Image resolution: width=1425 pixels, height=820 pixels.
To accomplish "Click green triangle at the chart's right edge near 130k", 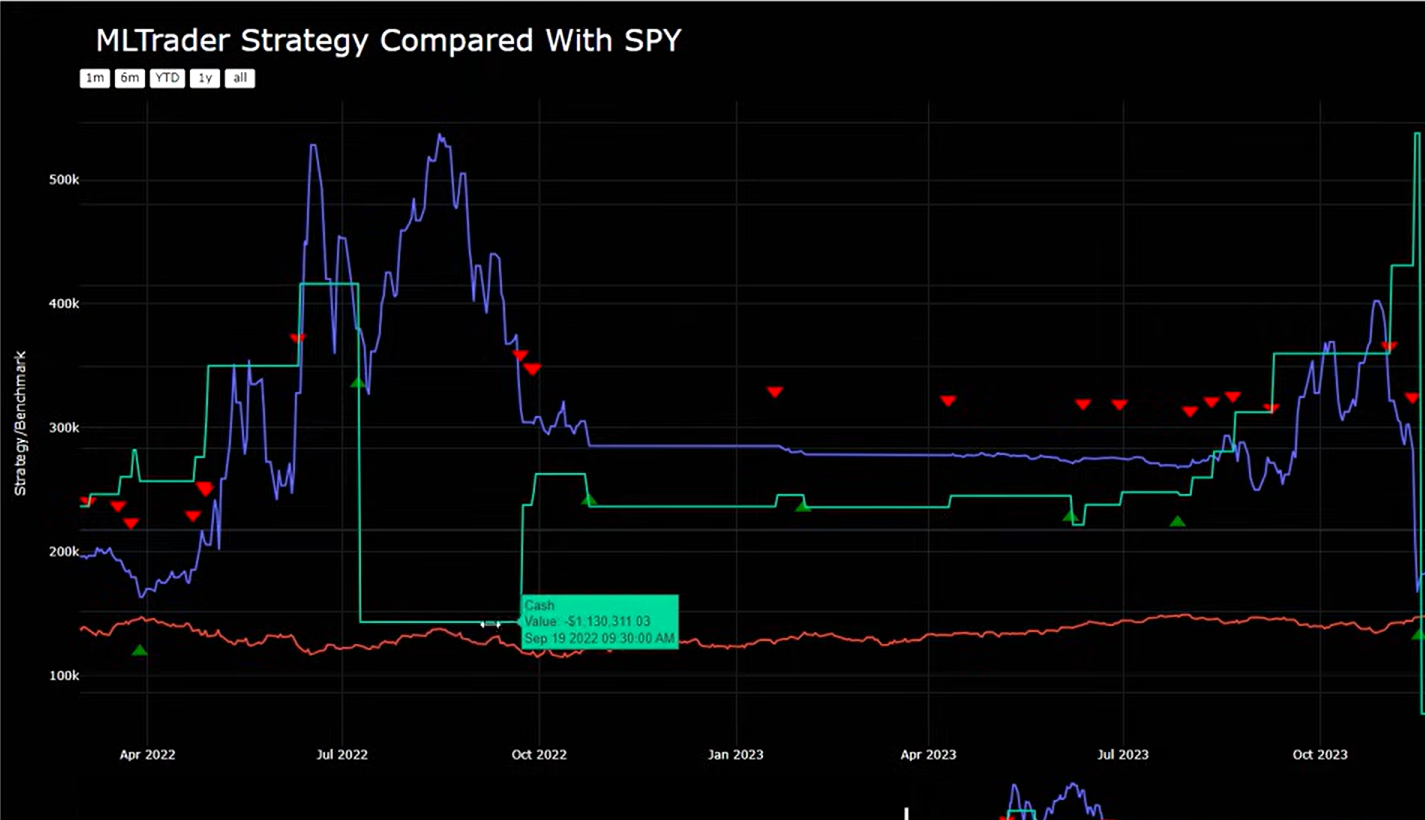I will [x=1417, y=634].
